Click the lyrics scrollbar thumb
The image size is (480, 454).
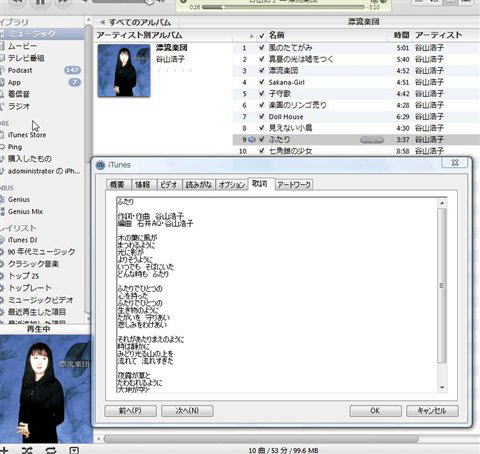pyautogui.click(x=442, y=286)
